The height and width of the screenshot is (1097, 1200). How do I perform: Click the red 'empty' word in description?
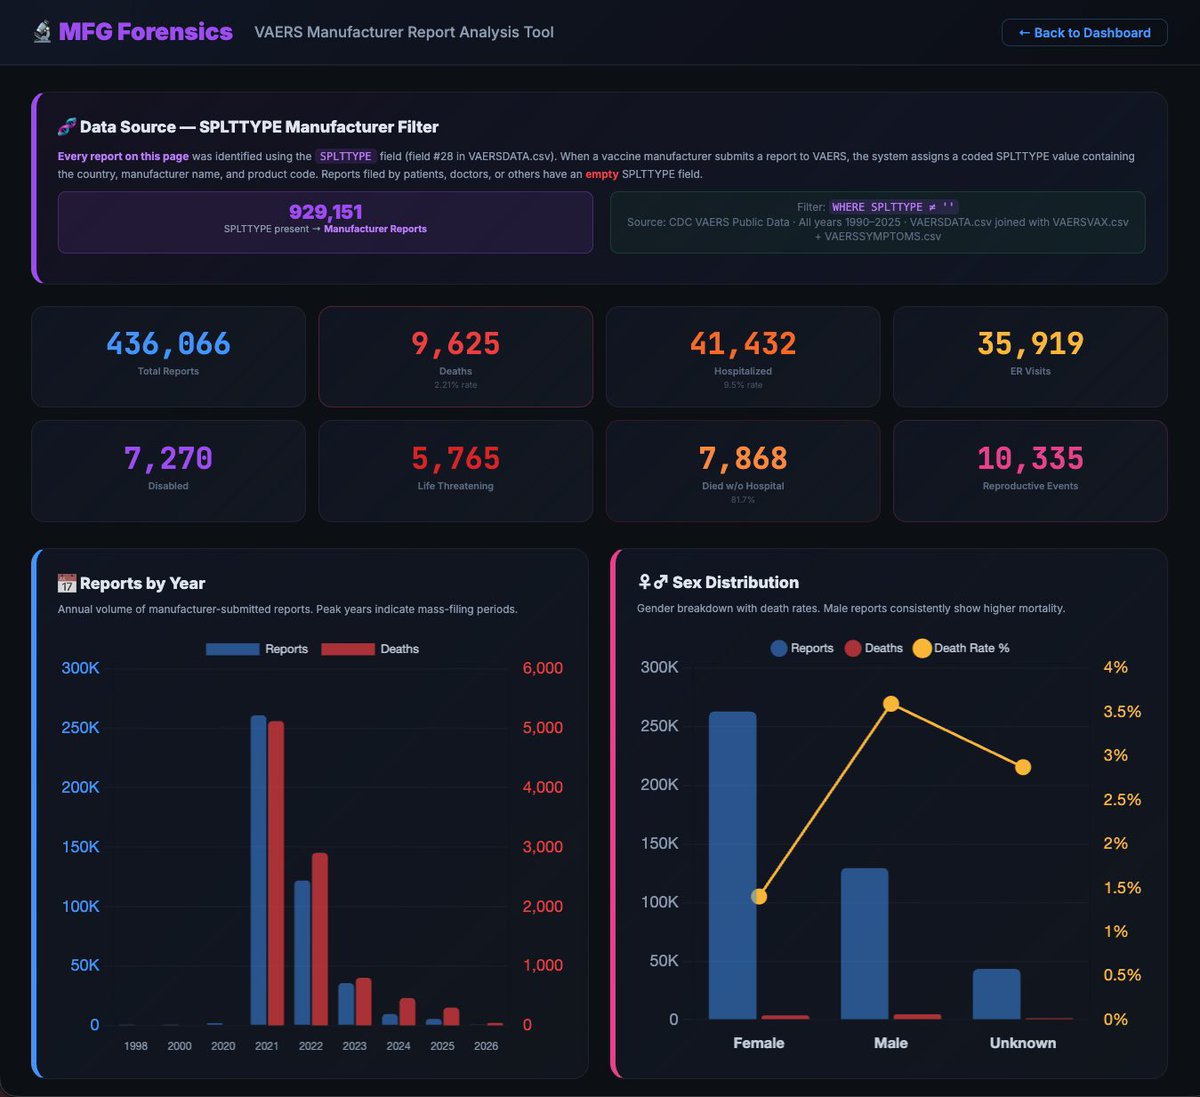602,174
